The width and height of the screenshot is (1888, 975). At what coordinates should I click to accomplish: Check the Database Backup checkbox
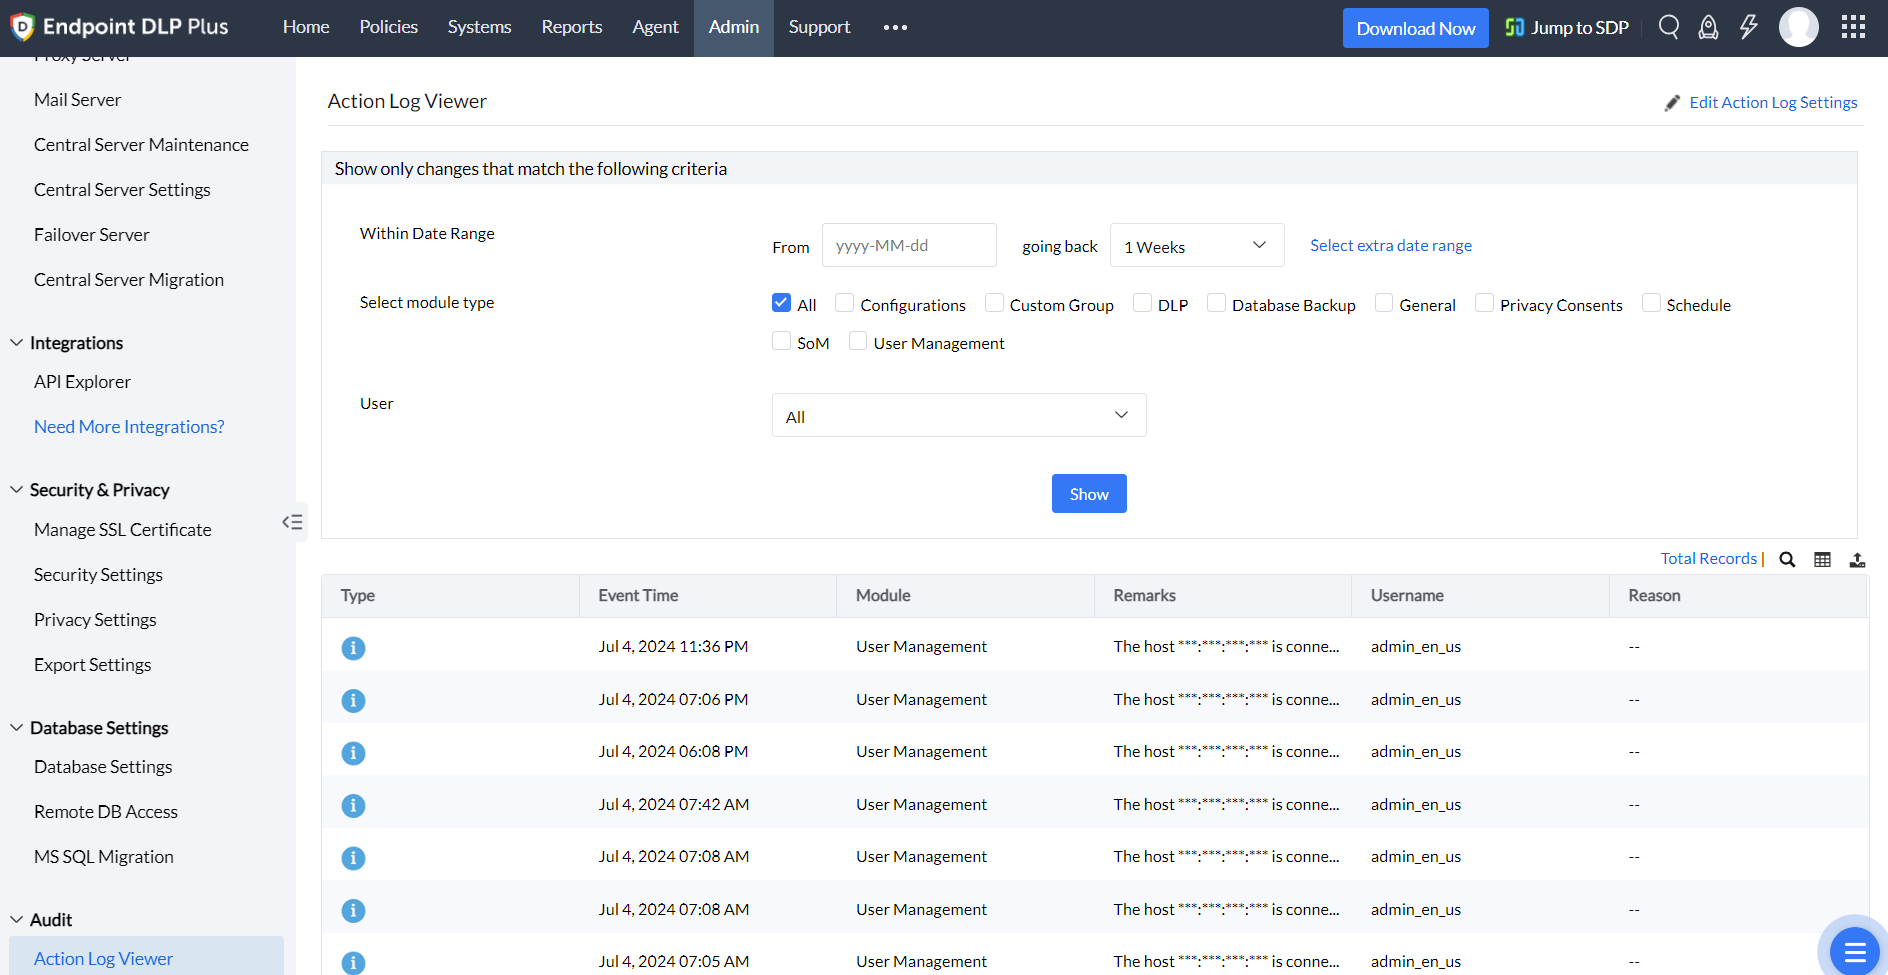coord(1216,302)
